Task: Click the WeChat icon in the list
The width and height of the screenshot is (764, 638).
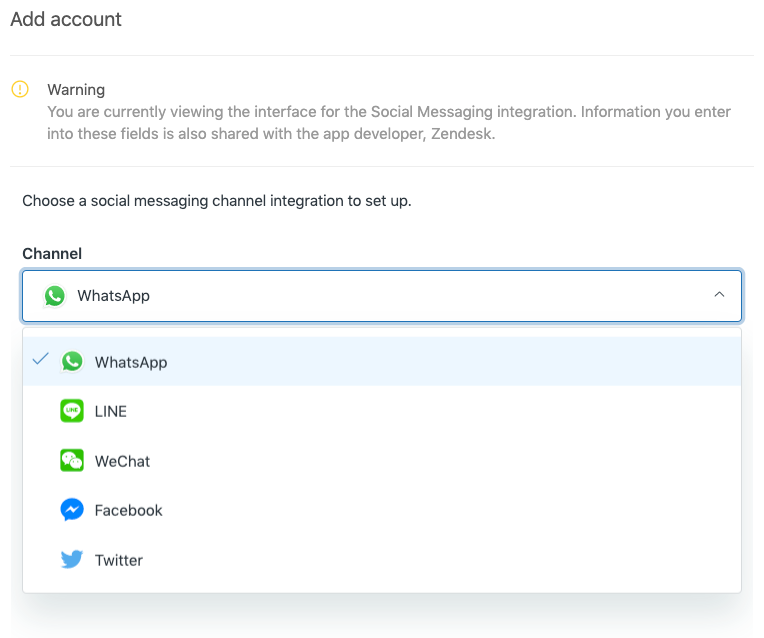Action: point(72,461)
